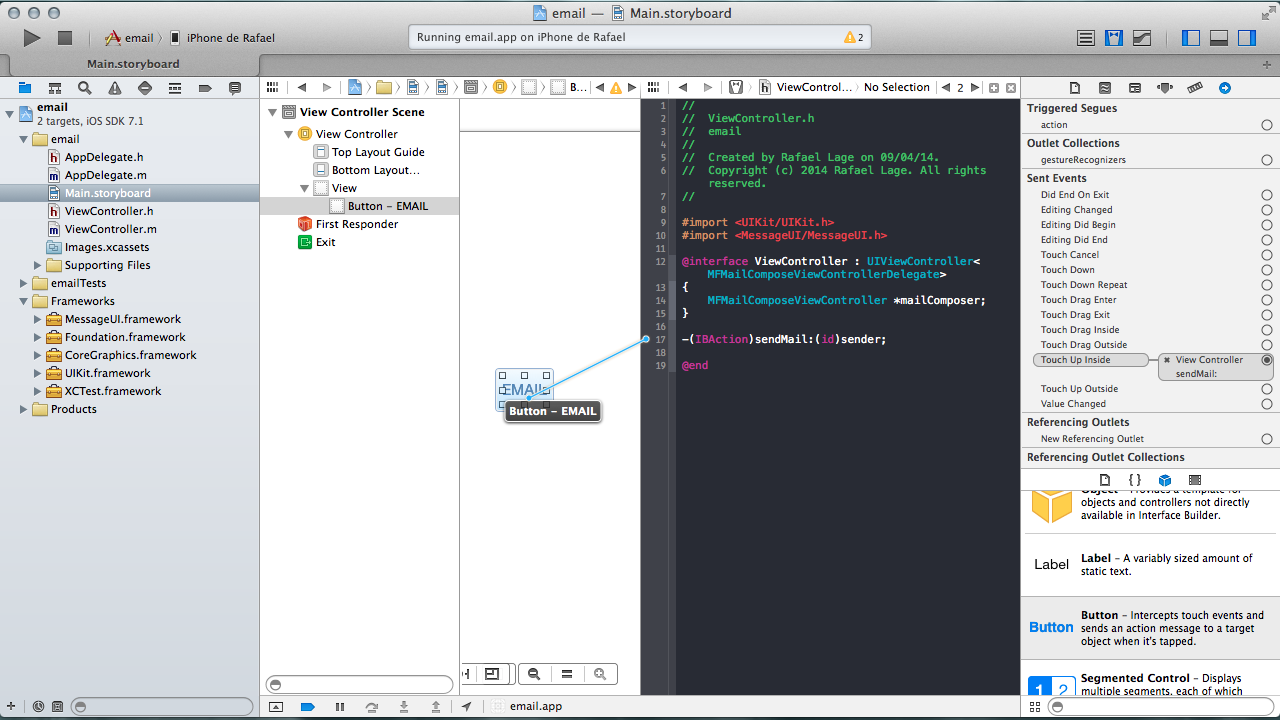Show the Identity inspector

1135,88
